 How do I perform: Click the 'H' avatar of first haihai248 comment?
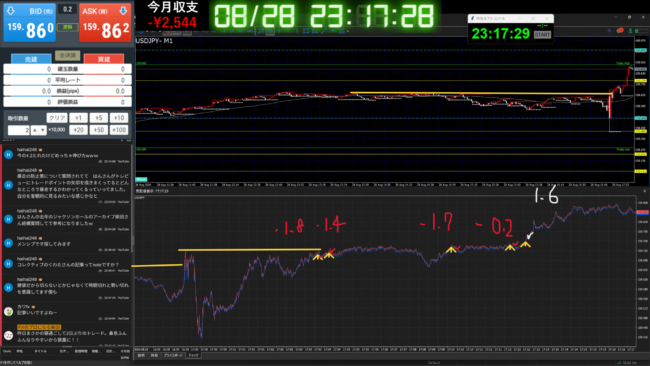[8, 155]
